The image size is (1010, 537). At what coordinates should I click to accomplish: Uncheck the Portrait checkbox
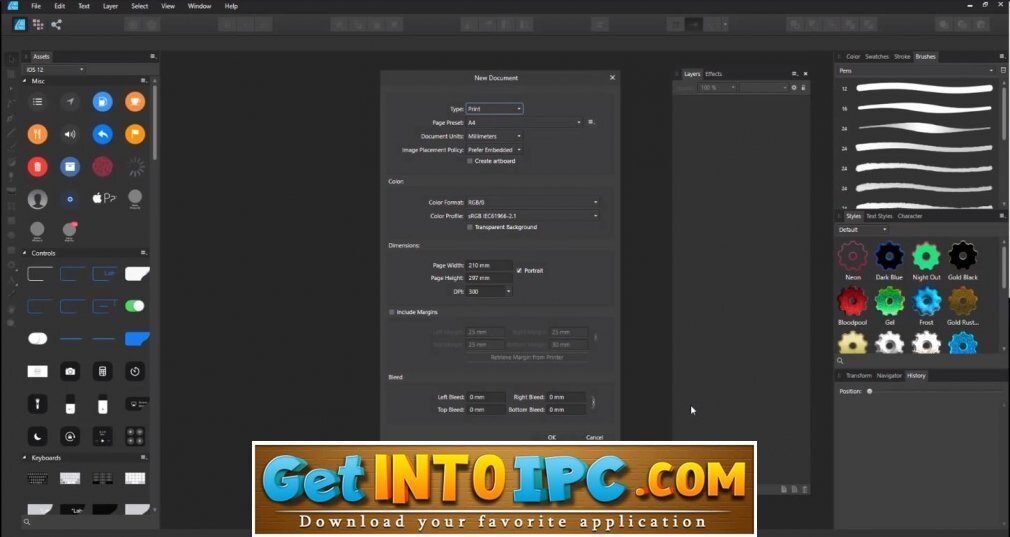pos(519,270)
